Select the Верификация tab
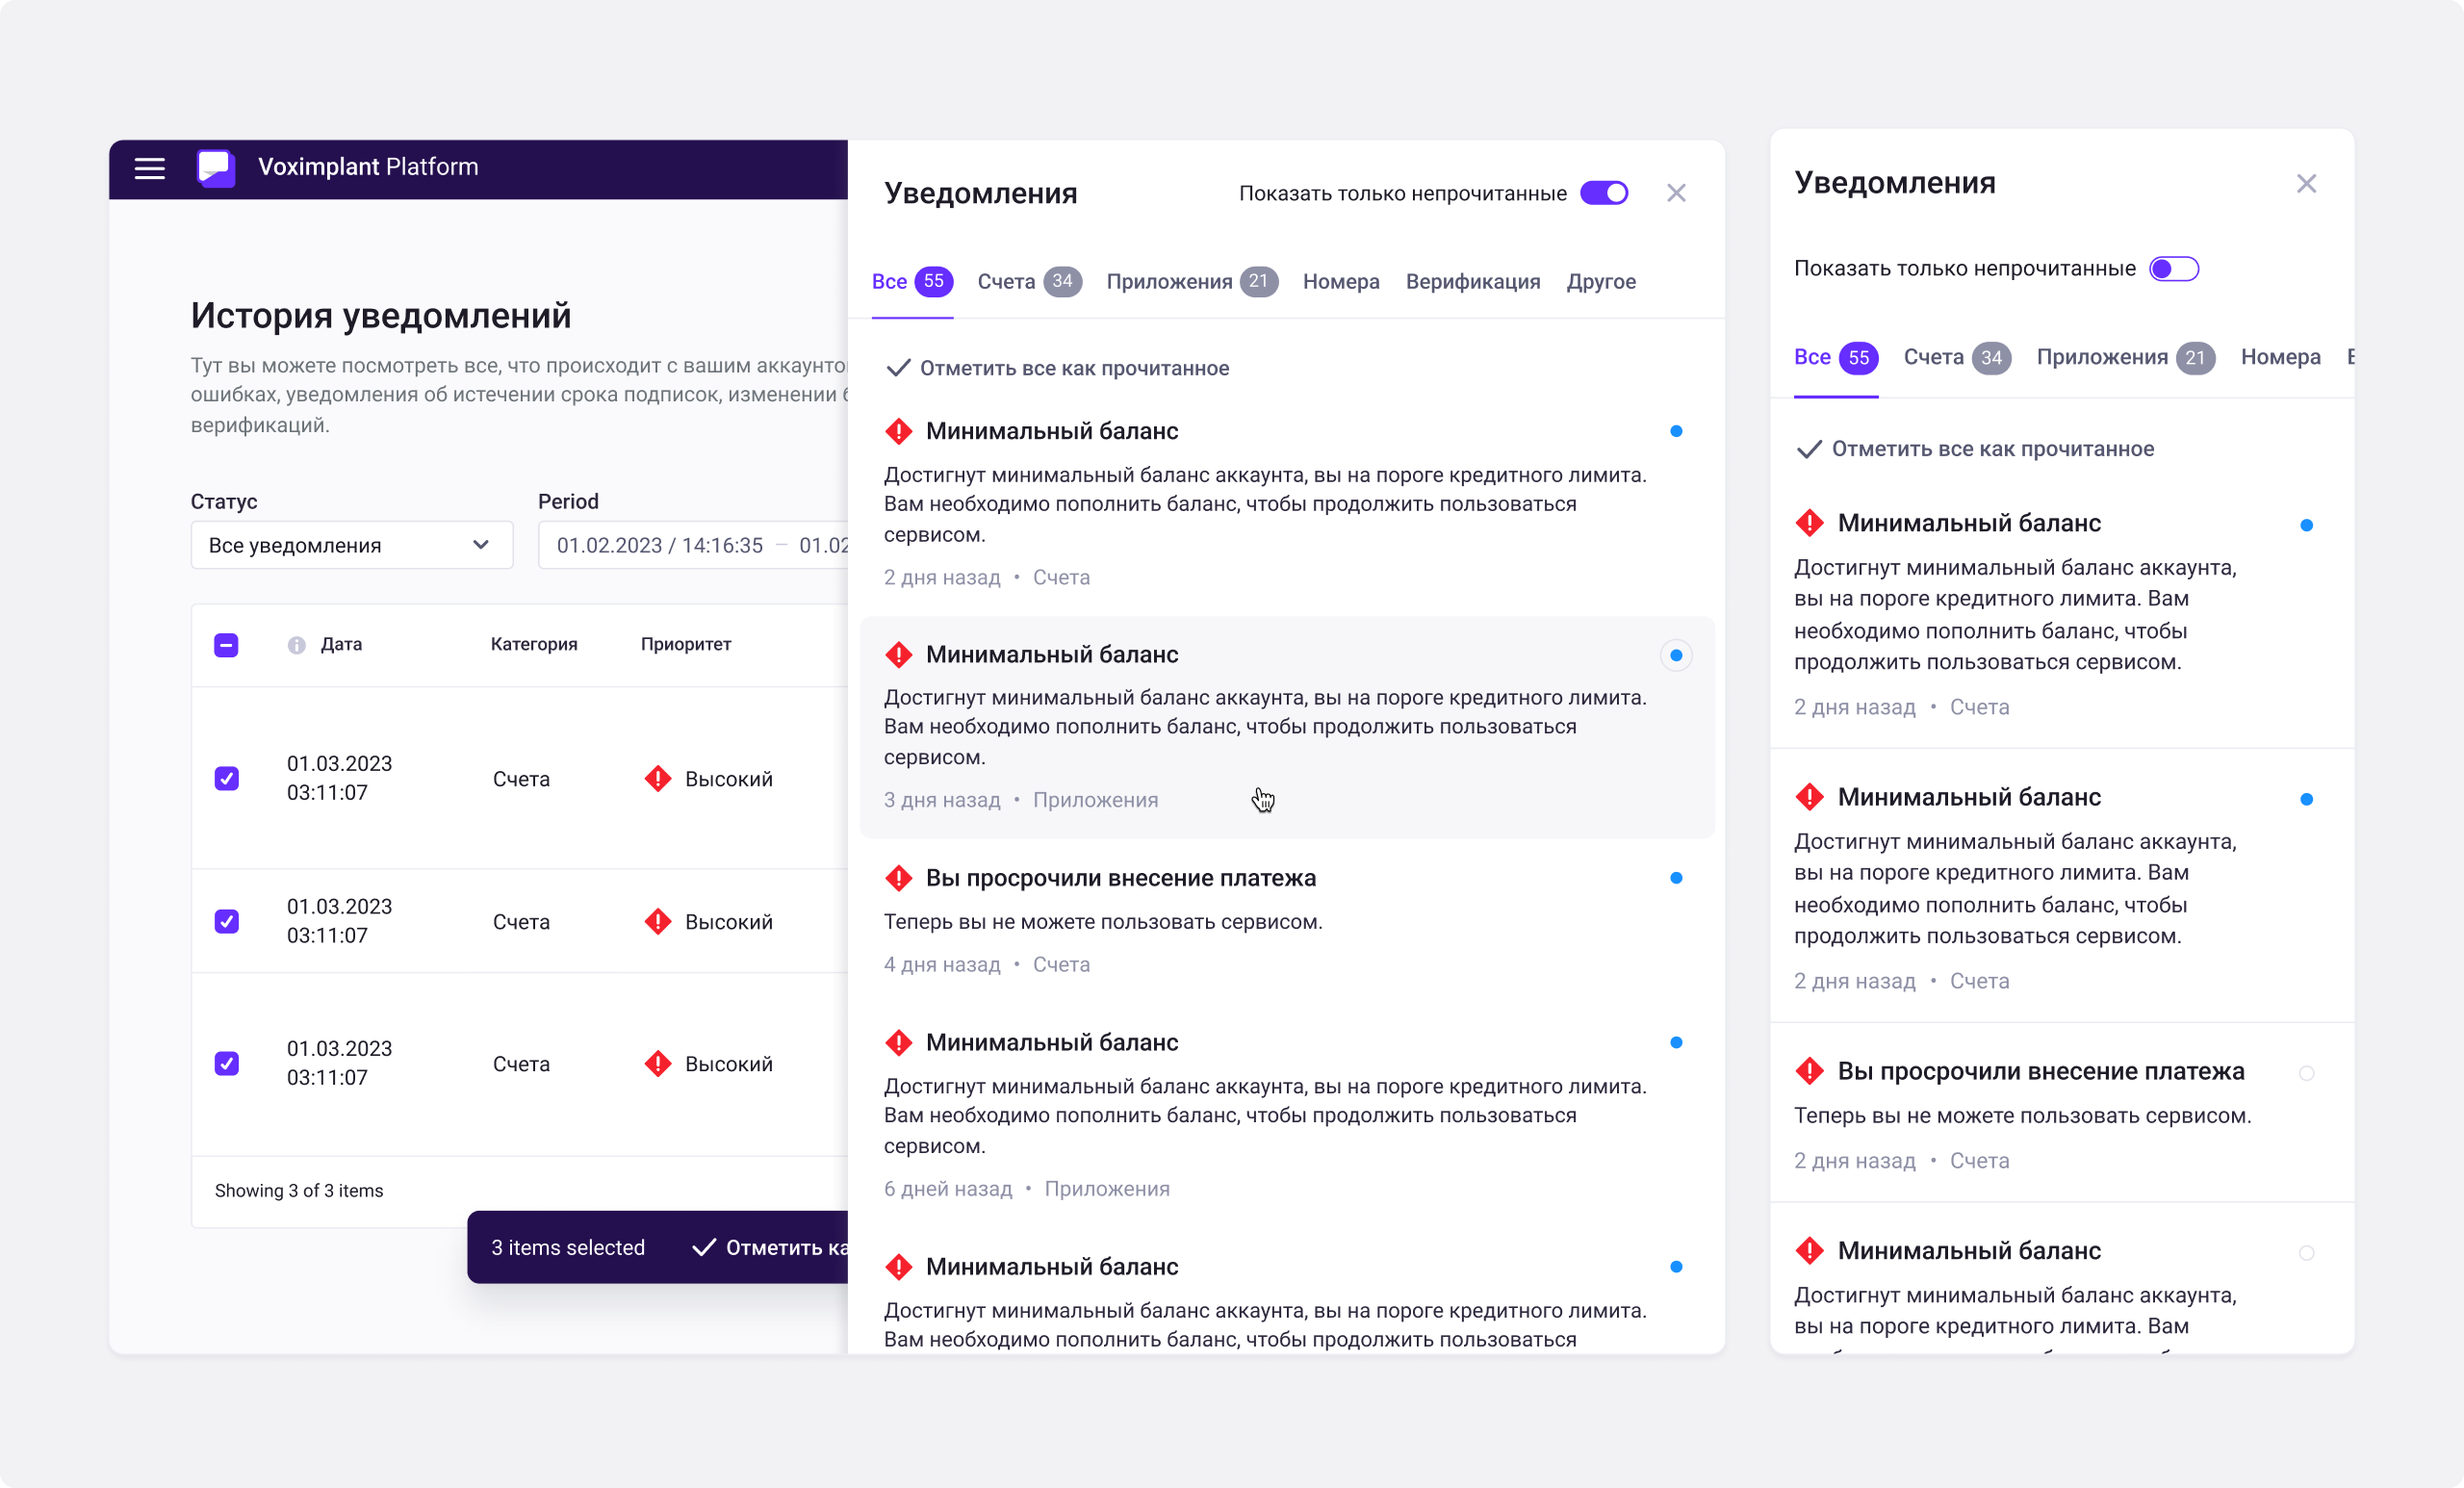 click(x=1472, y=282)
